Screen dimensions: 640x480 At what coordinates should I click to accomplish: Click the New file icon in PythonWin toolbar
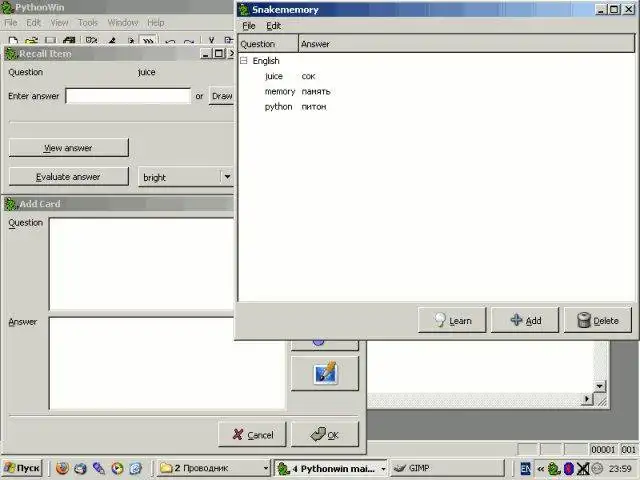13,41
